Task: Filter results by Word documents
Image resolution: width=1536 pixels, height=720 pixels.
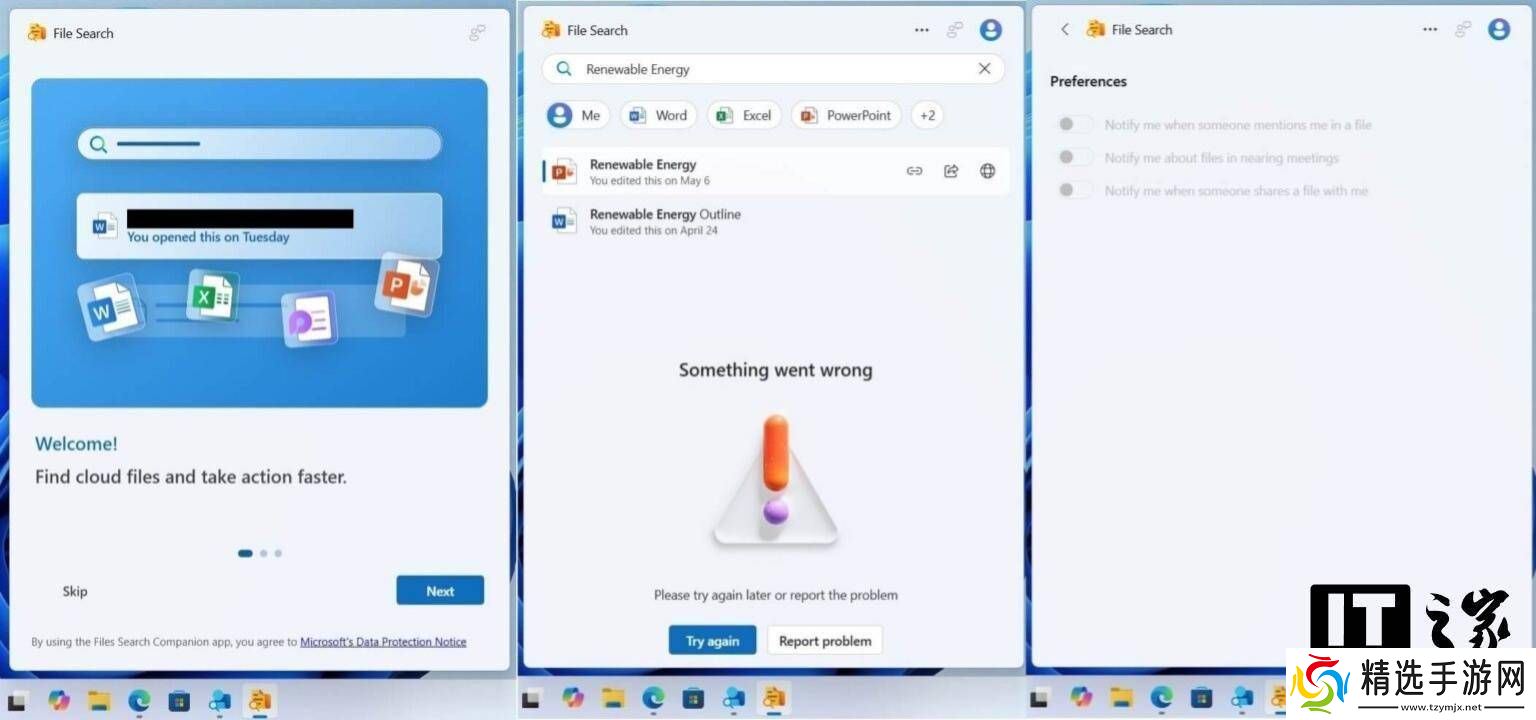Action: tap(658, 115)
